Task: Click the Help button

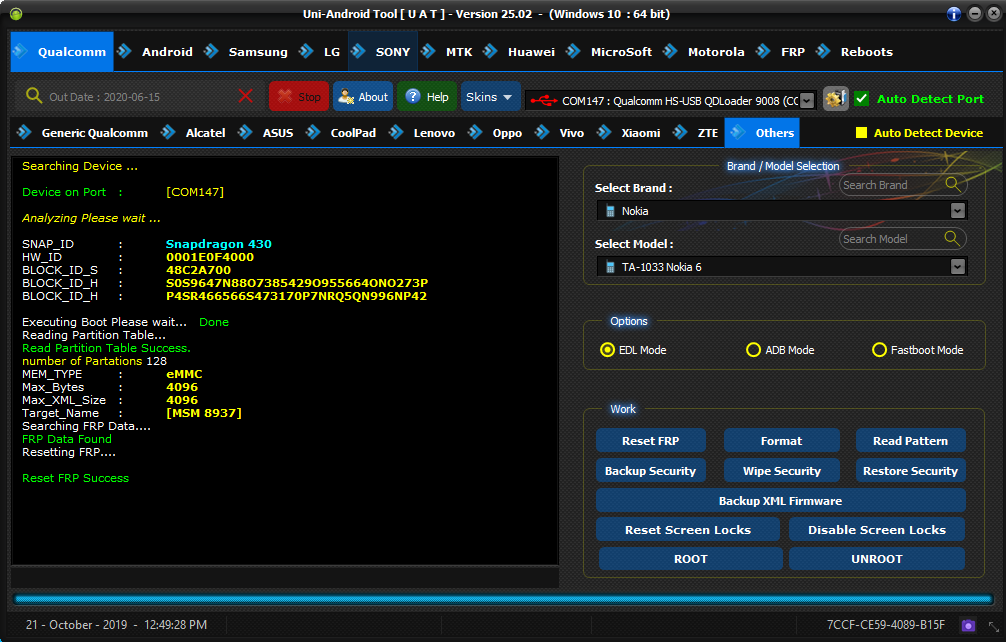Action: point(427,97)
